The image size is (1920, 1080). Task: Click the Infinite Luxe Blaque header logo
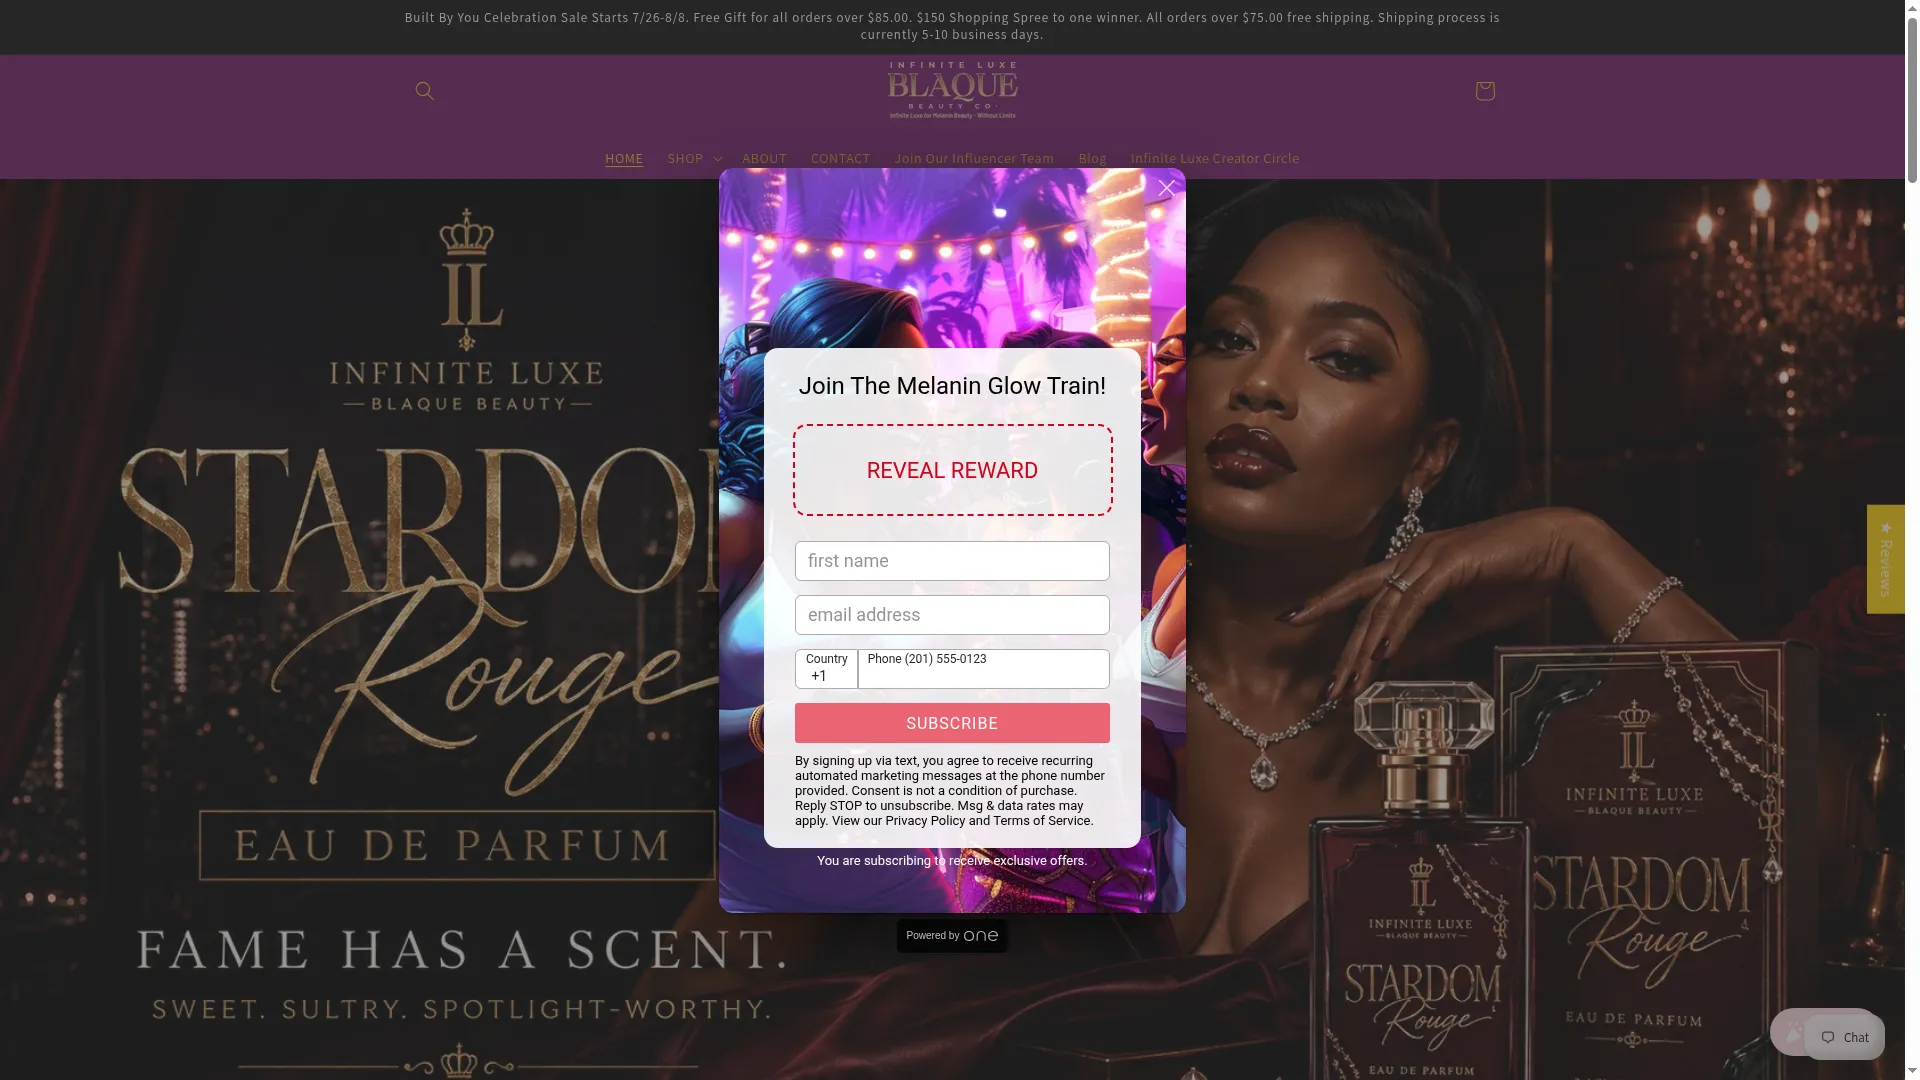click(952, 91)
